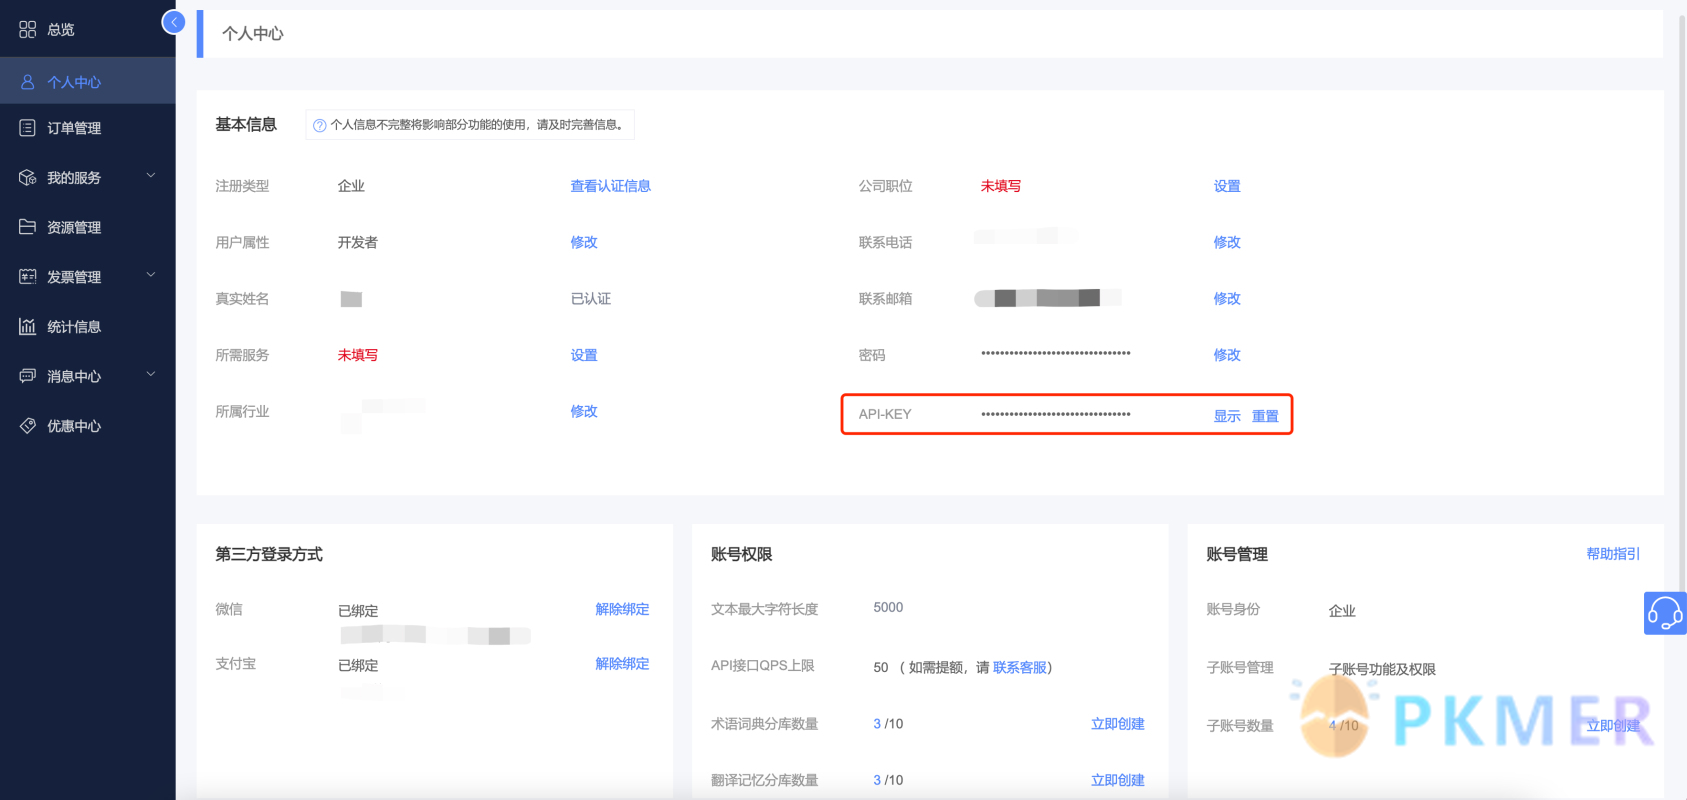Open the customer service headset widget
Screen dimensions: 1687x800
(1665, 613)
